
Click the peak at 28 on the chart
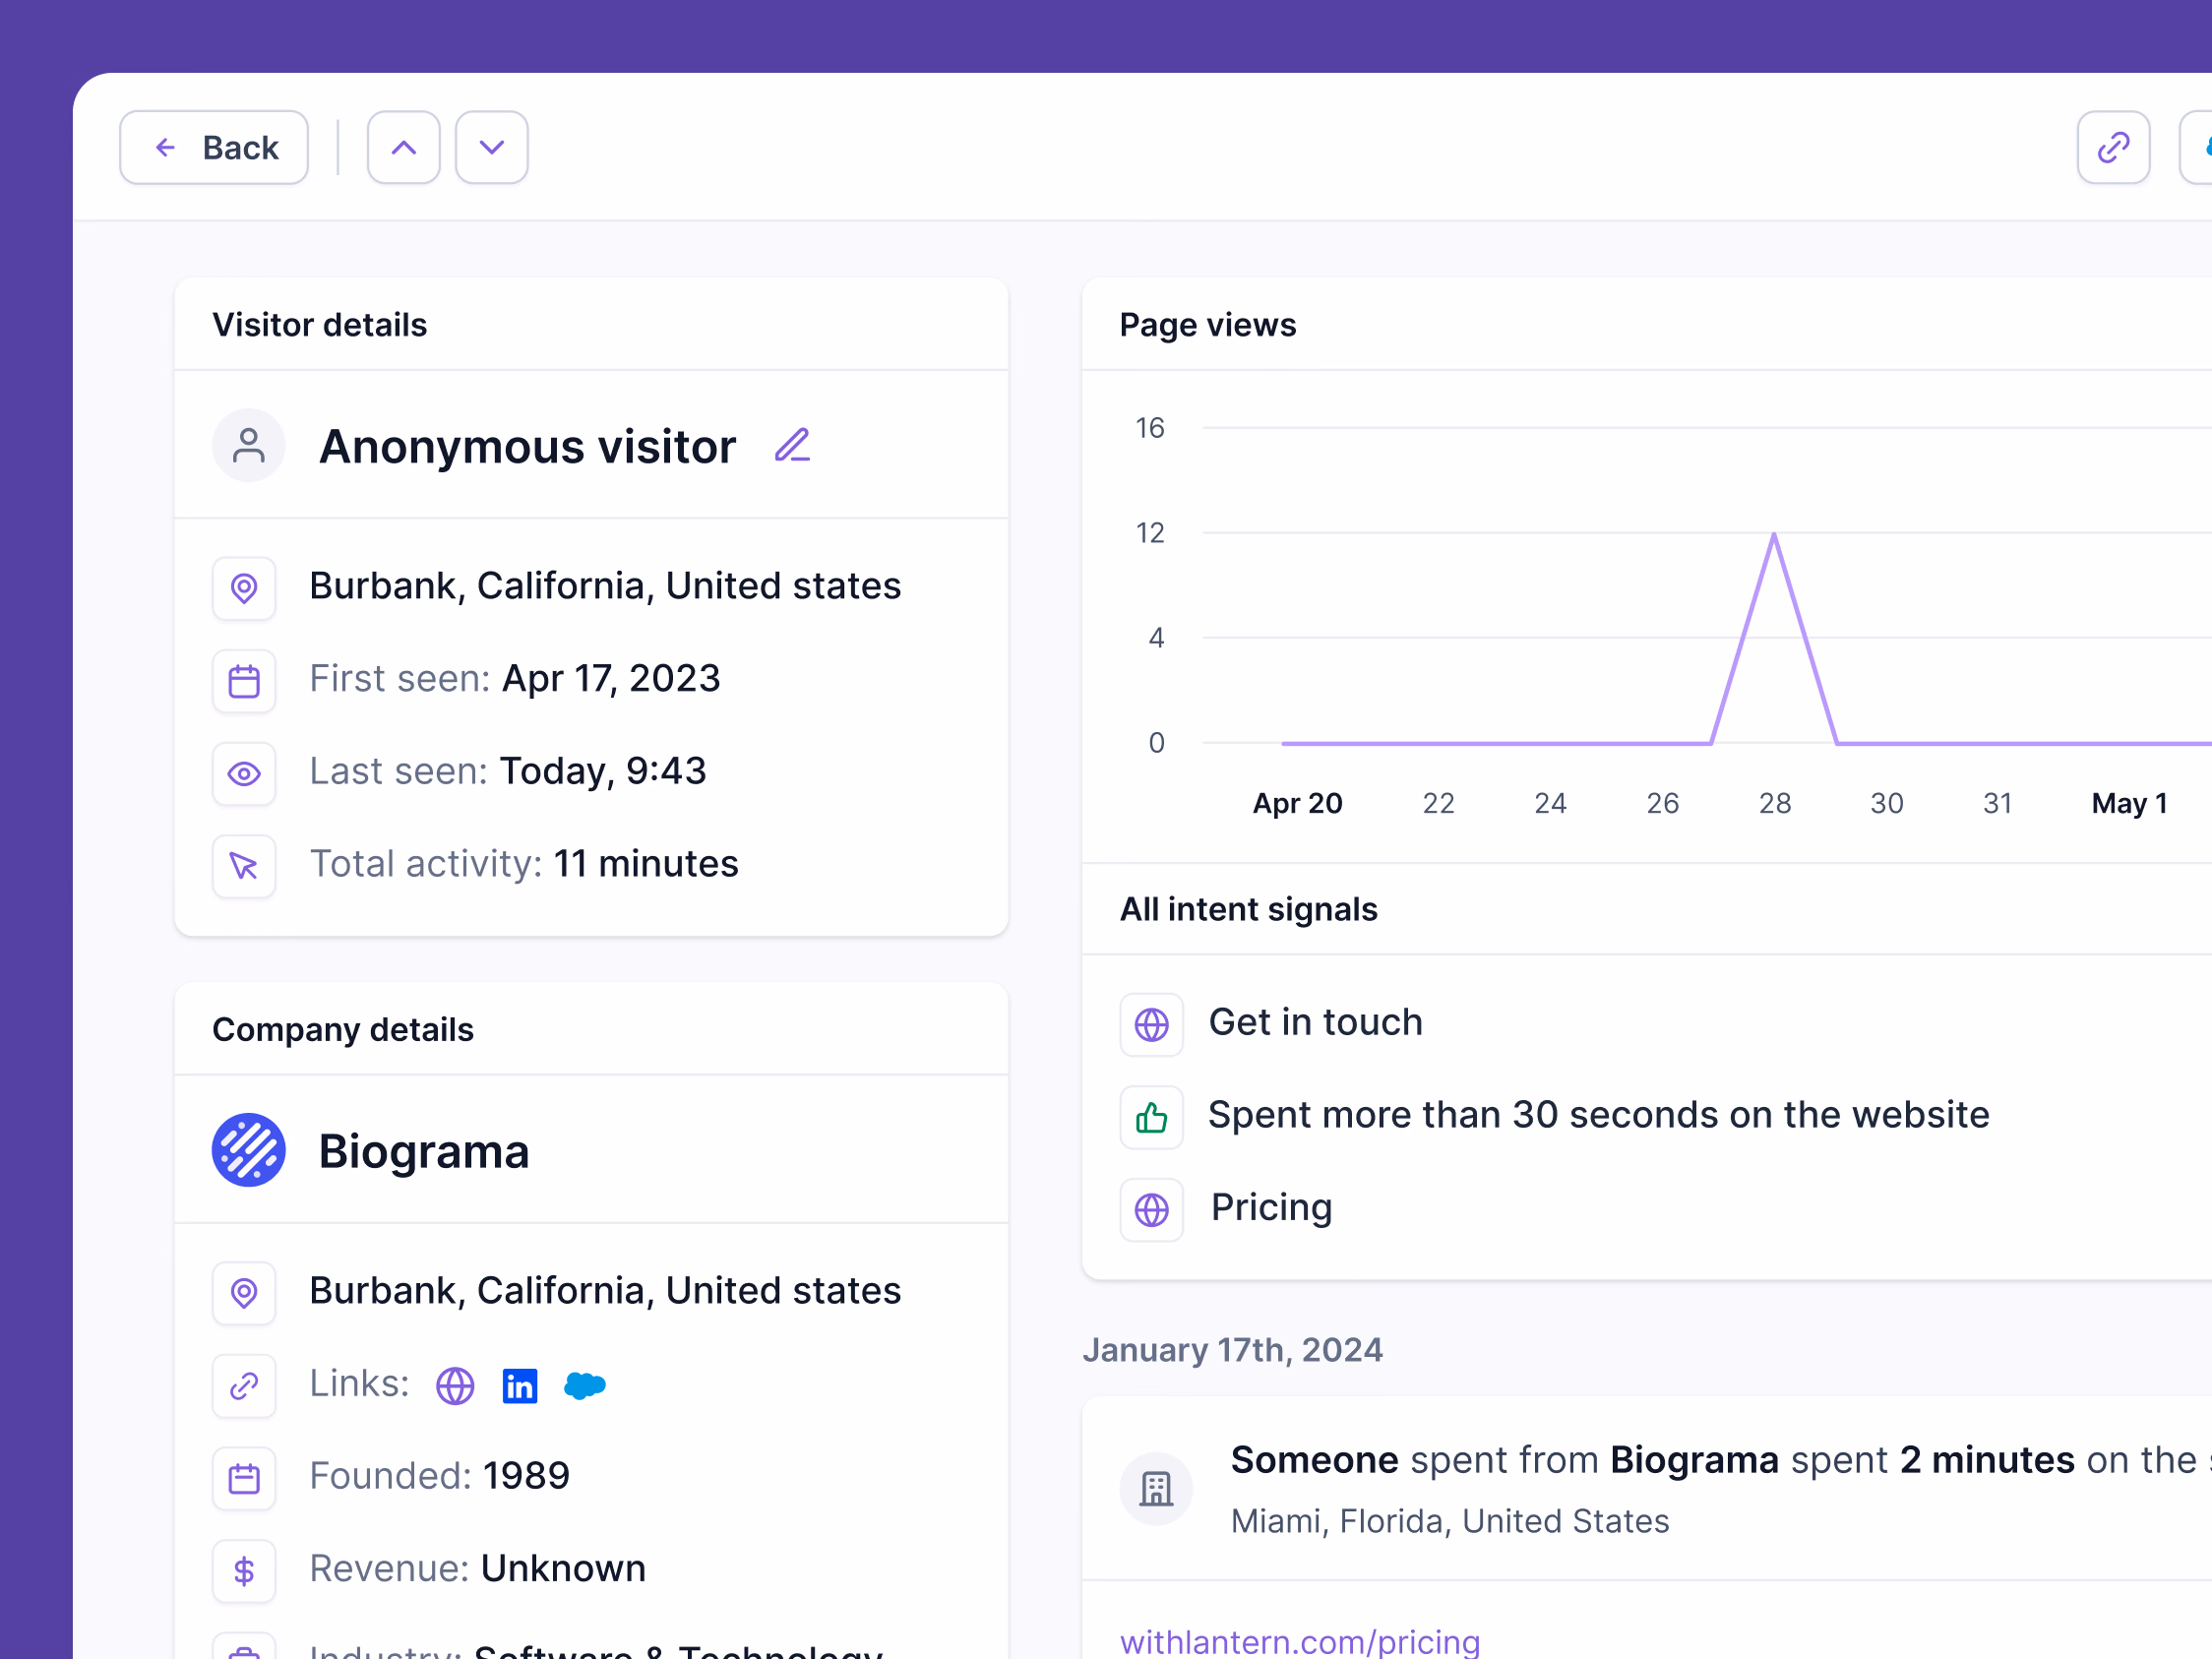click(x=1774, y=535)
